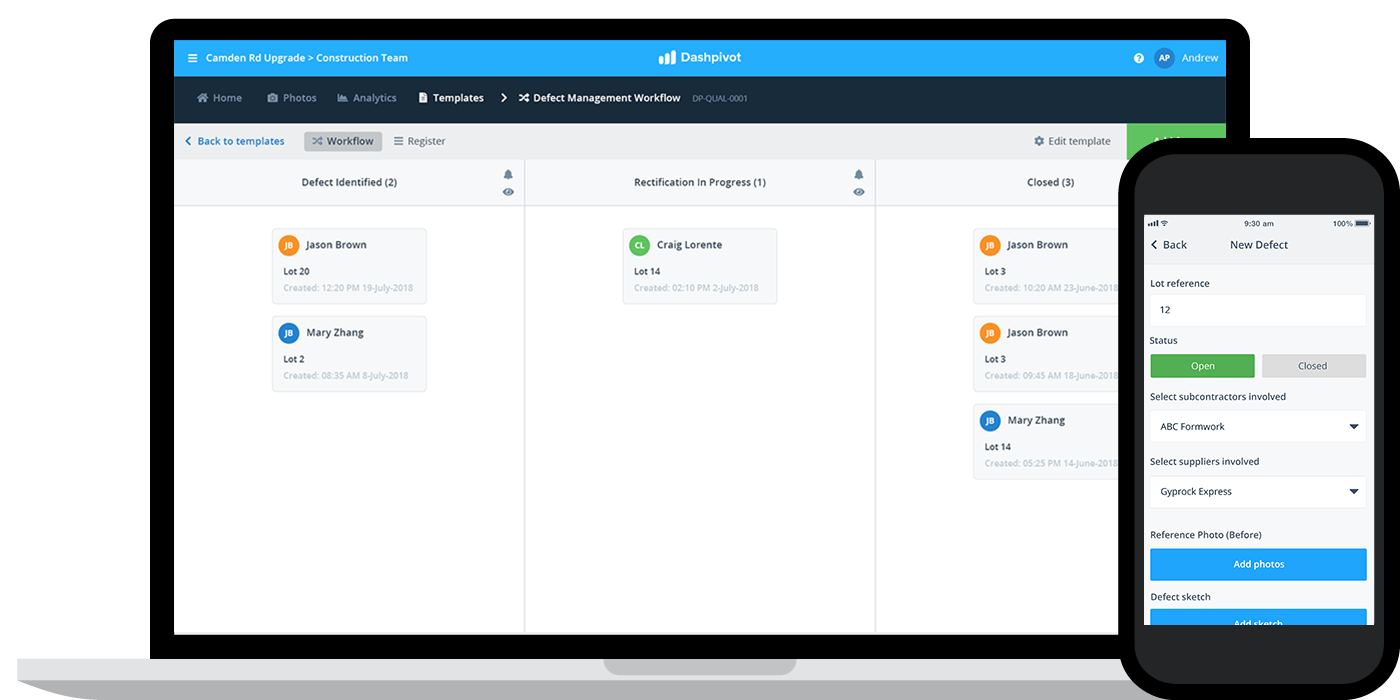This screenshot has width=1400, height=700.
Task: Click the help question mark icon
Action: click(1138, 58)
